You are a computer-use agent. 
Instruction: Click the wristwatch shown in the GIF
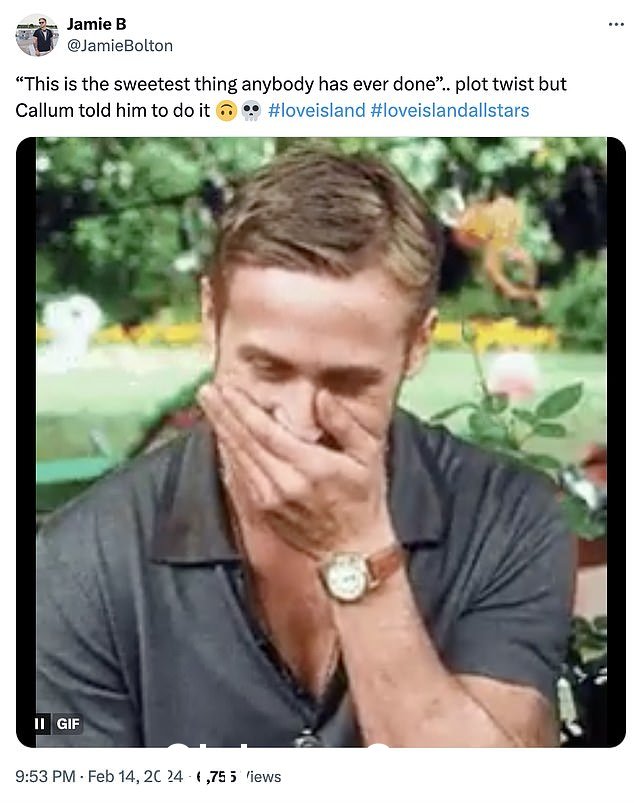click(350, 576)
